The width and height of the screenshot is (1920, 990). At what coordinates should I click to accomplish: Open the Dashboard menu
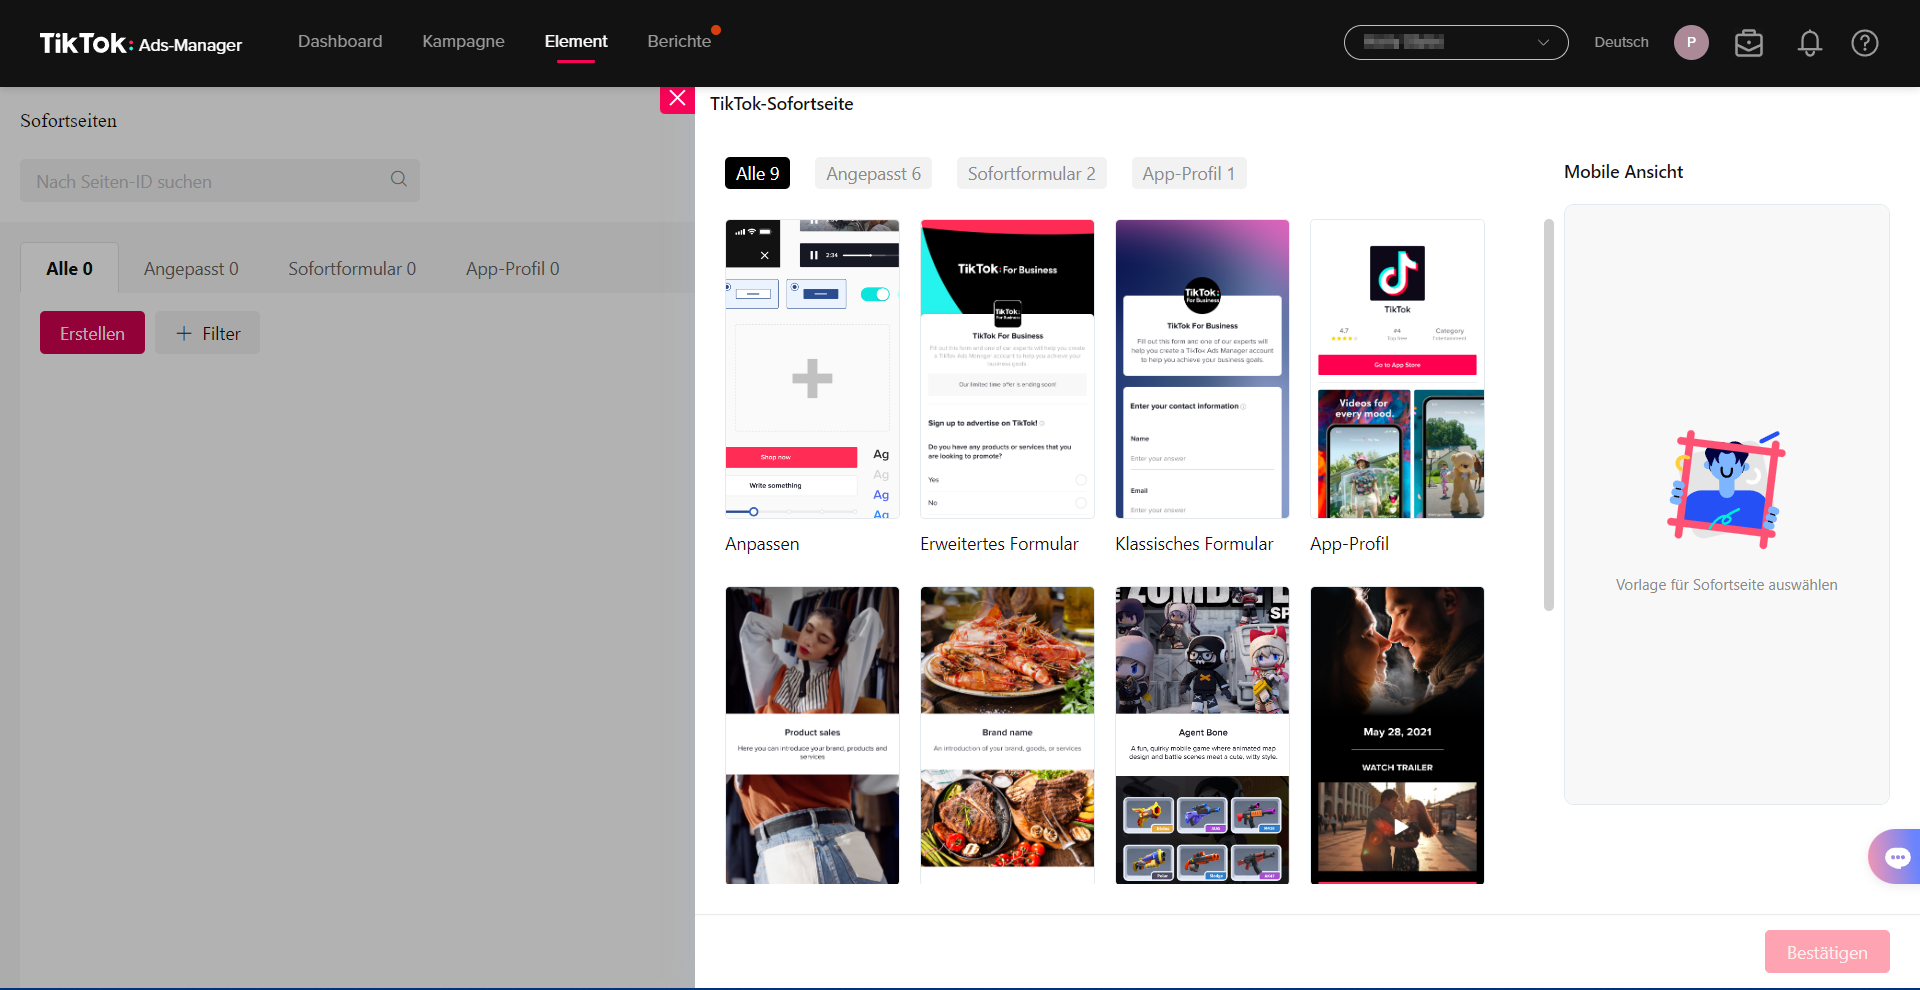click(x=340, y=42)
